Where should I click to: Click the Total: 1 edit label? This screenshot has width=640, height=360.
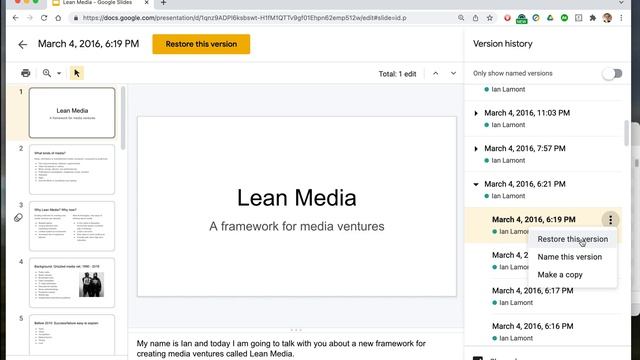[397, 74]
